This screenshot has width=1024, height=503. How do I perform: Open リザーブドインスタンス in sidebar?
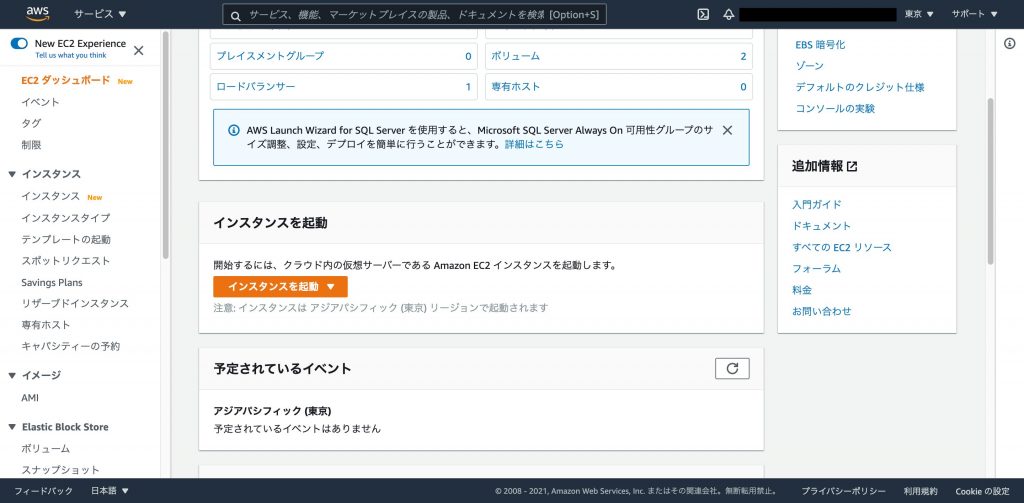[74, 304]
